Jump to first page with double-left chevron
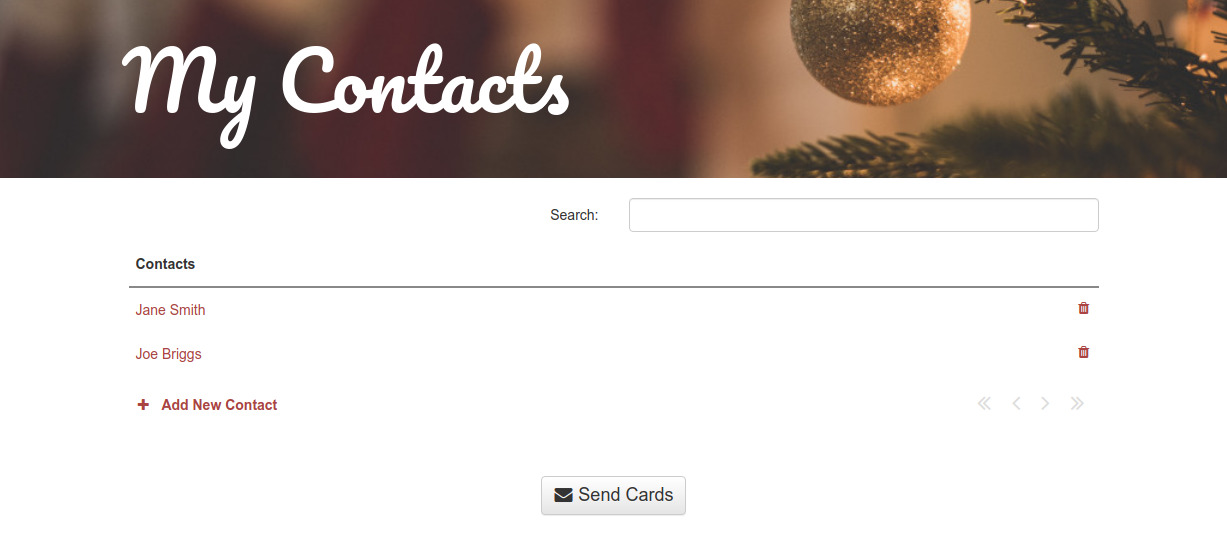The width and height of the screenshot is (1227, 545). [x=984, y=404]
